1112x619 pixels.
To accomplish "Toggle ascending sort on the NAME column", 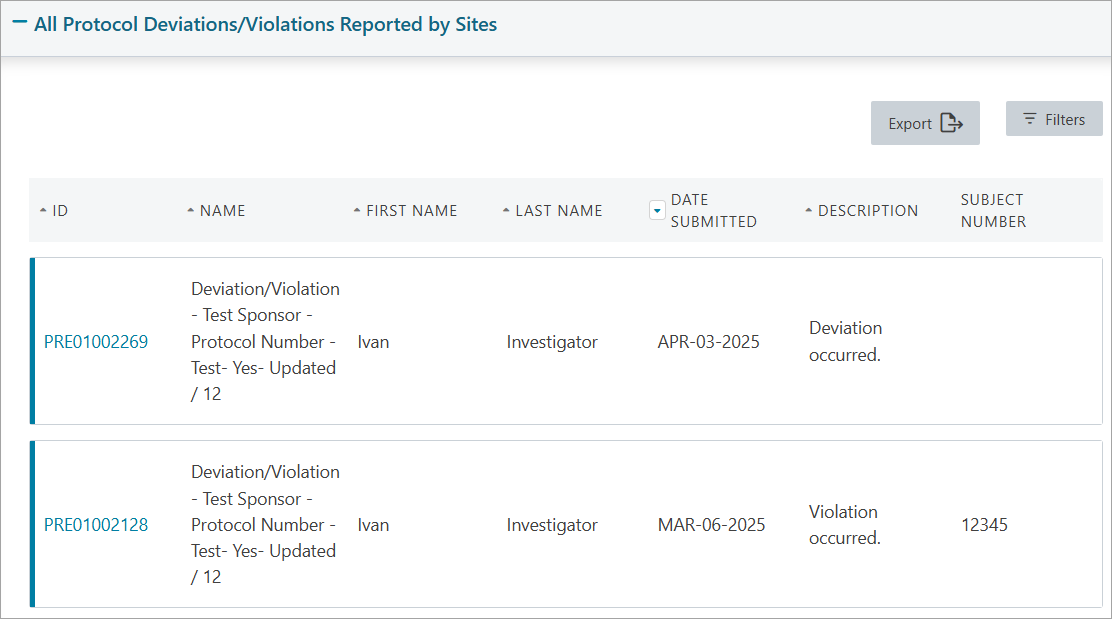I will click(x=191, y=210).
